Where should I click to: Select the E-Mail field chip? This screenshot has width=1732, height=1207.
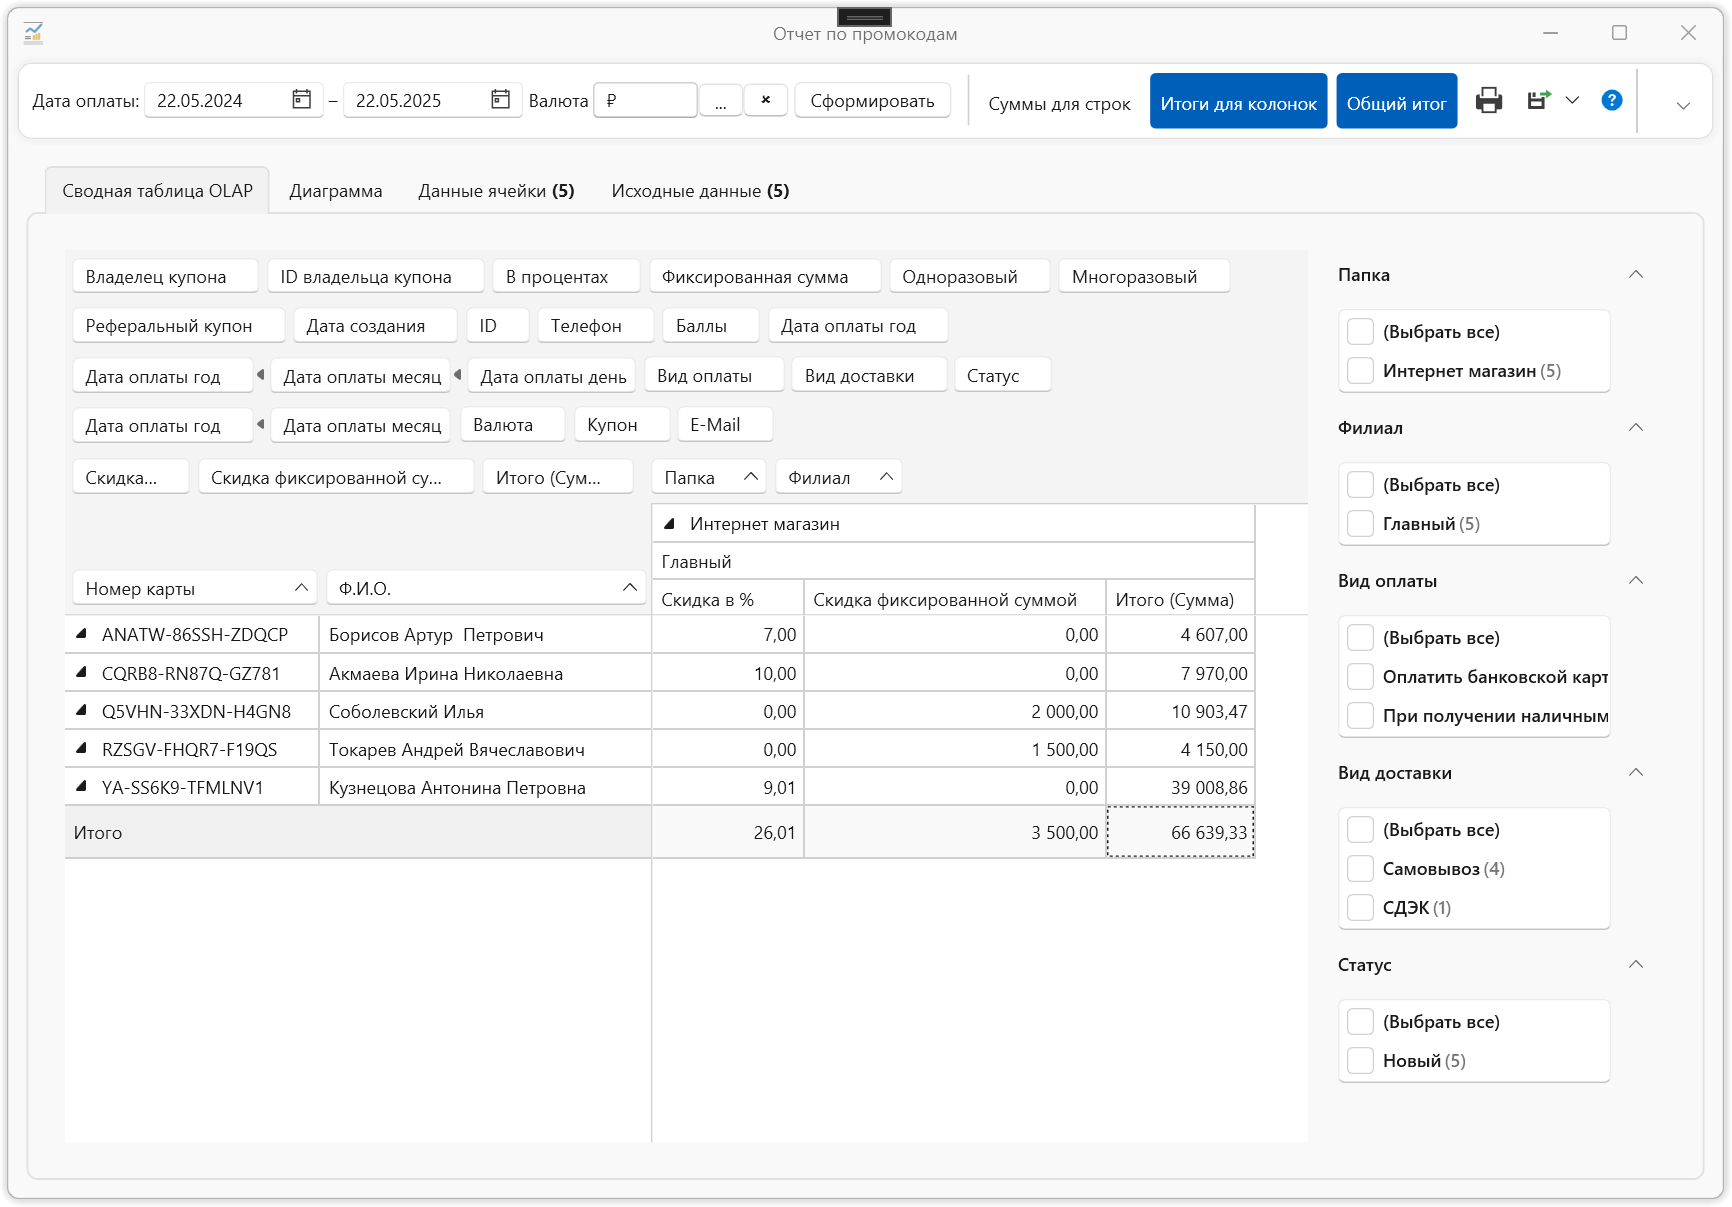(x=725, y=424)
